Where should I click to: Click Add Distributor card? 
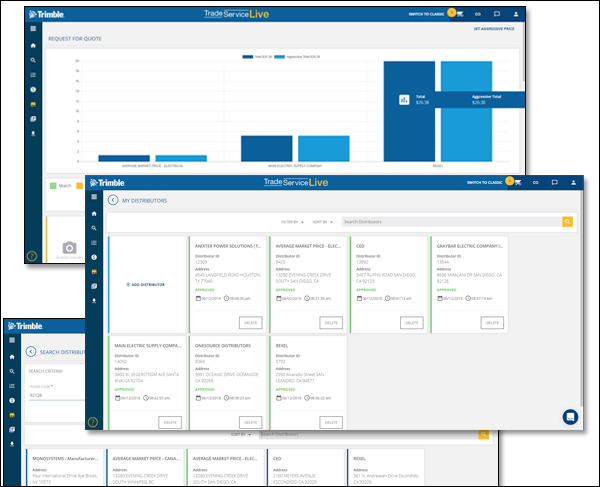click(x=145, y=285)
